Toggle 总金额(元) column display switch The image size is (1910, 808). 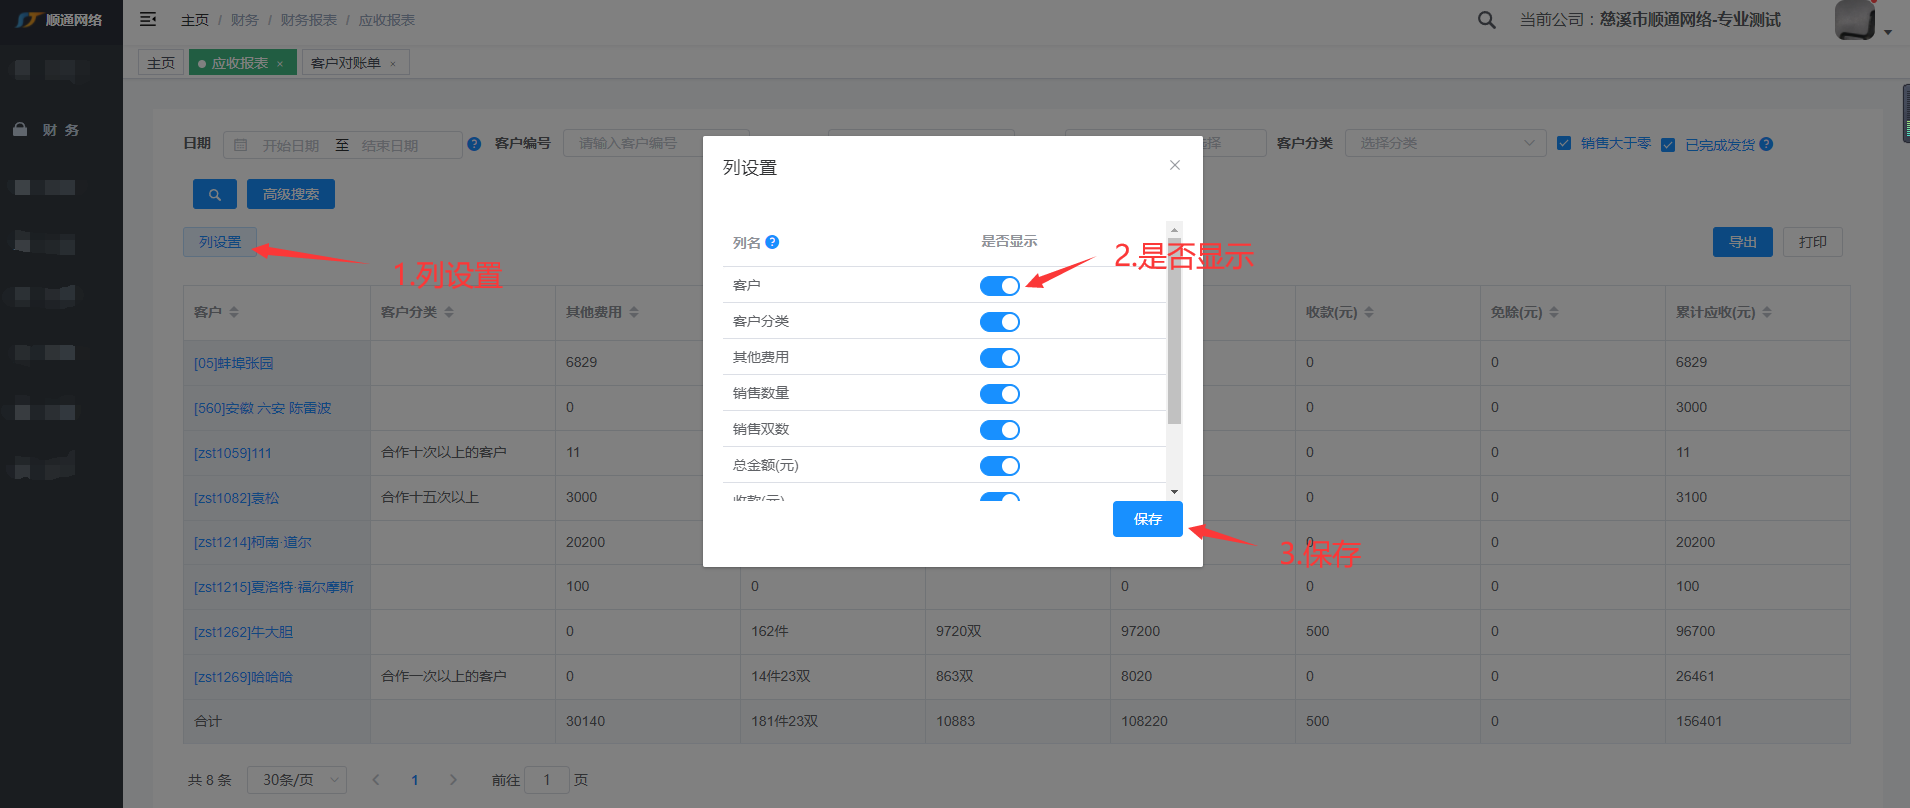click(999, 466)
